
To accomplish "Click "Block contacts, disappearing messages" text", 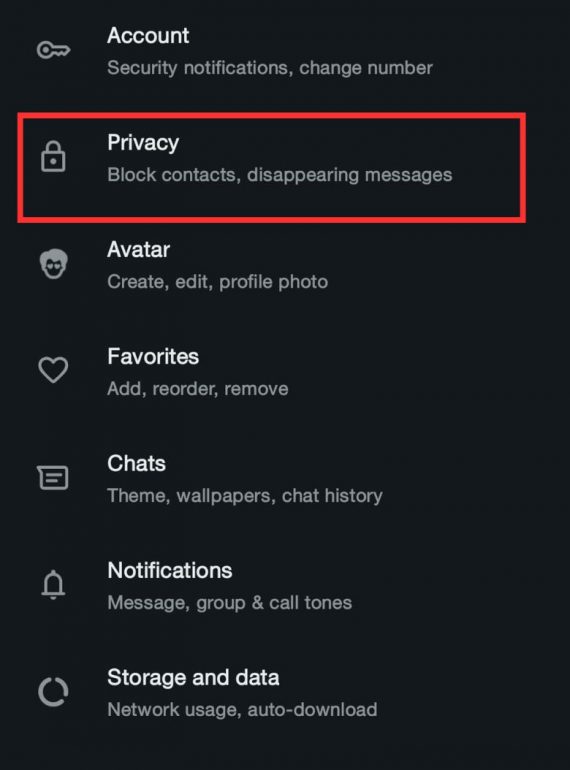I will click(x=280, y=175).
